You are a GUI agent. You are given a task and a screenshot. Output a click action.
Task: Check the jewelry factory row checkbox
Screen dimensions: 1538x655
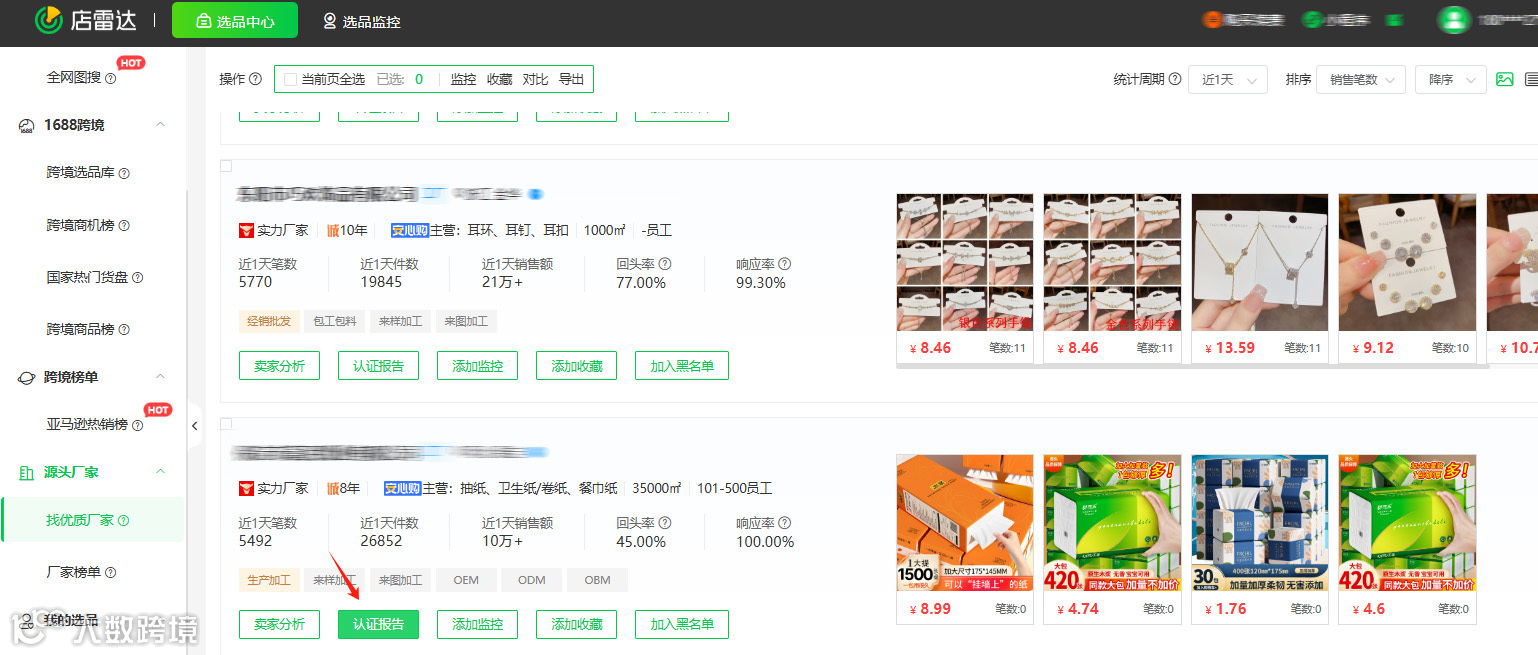tap(226, 166)
